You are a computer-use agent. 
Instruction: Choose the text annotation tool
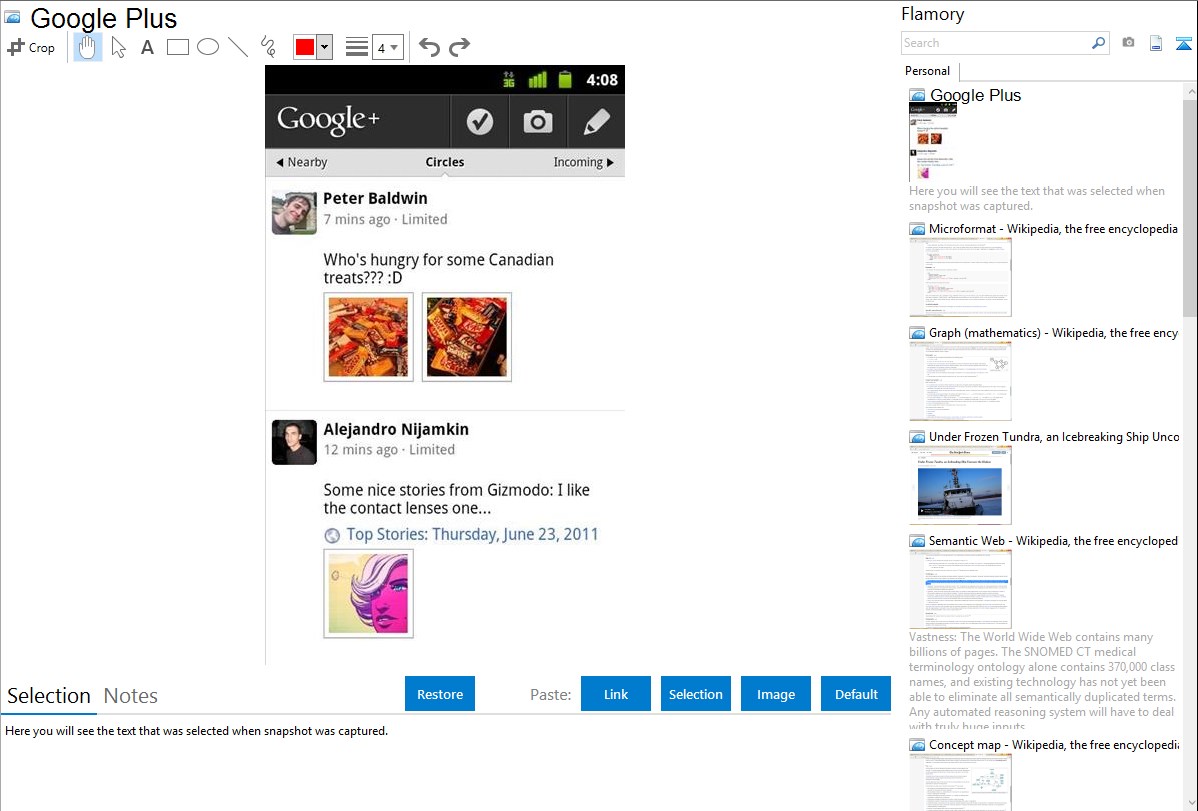(147, 47)
